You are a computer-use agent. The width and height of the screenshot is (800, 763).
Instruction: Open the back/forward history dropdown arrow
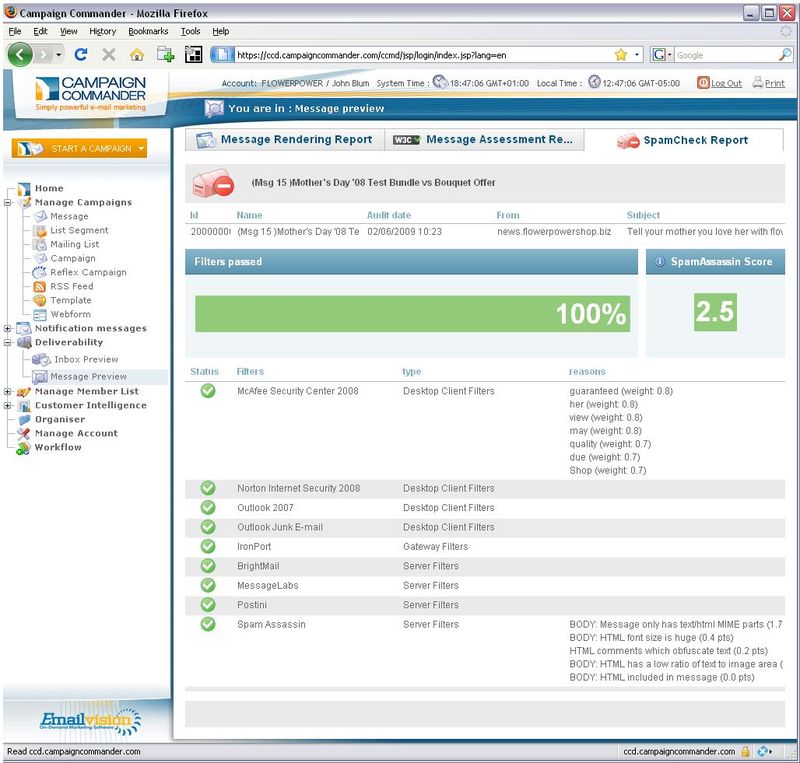[x=59, y=55]
